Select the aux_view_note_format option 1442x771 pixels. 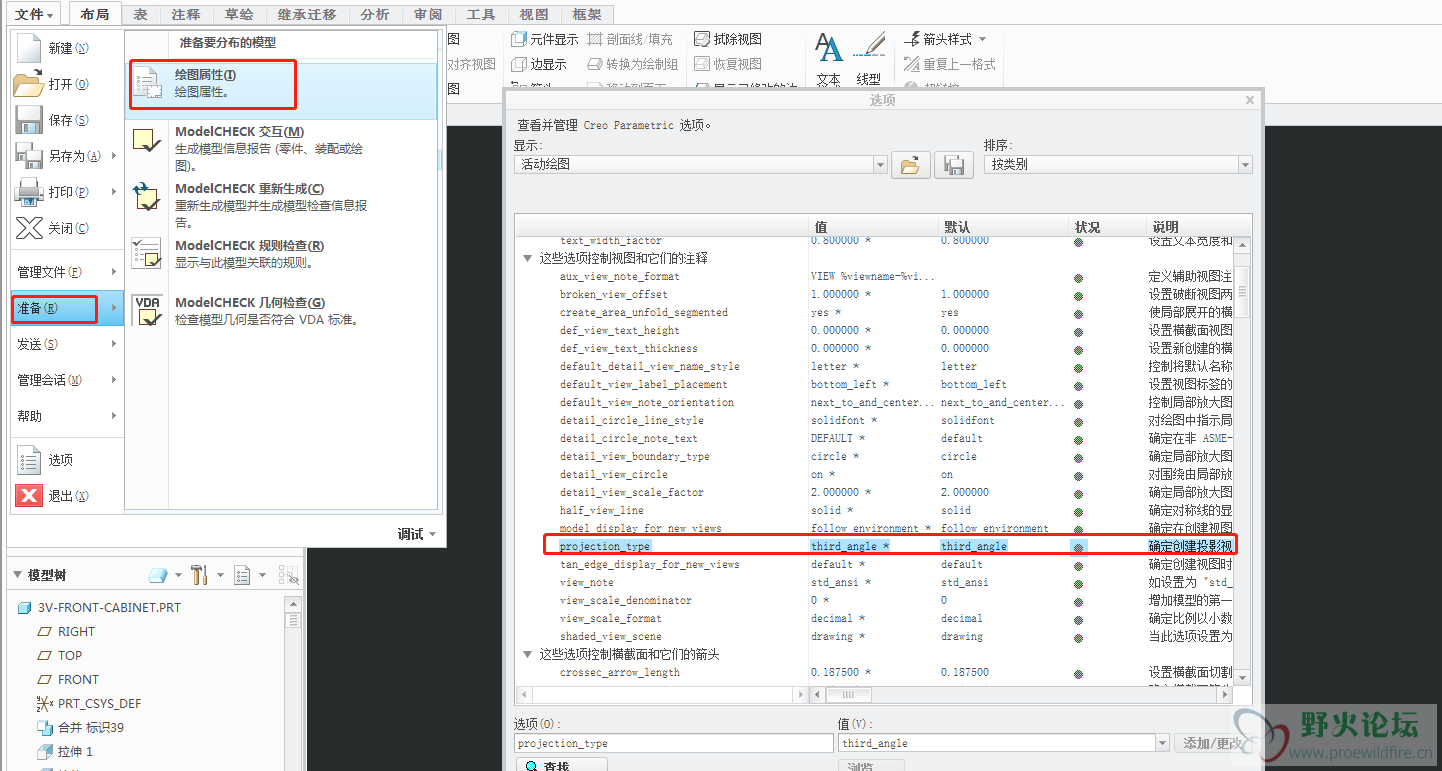(x=619, y=276)
